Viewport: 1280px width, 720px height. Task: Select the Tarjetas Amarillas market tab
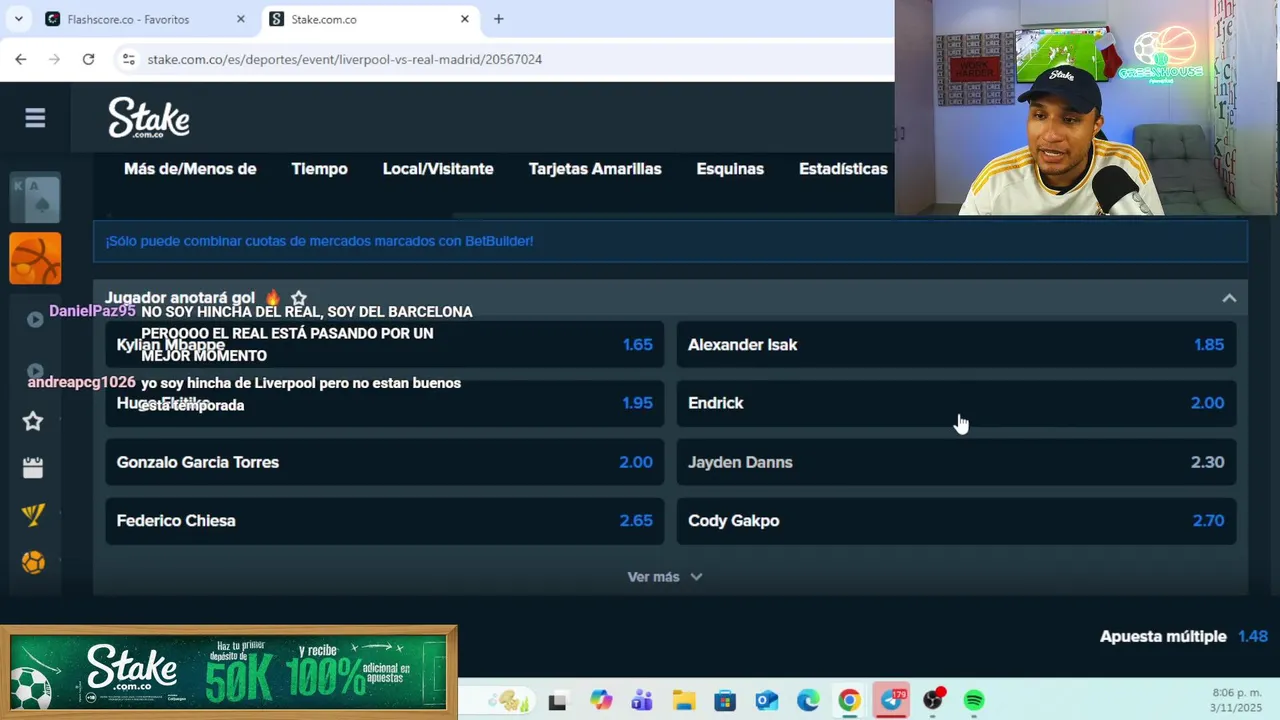[x=595, y=169]
